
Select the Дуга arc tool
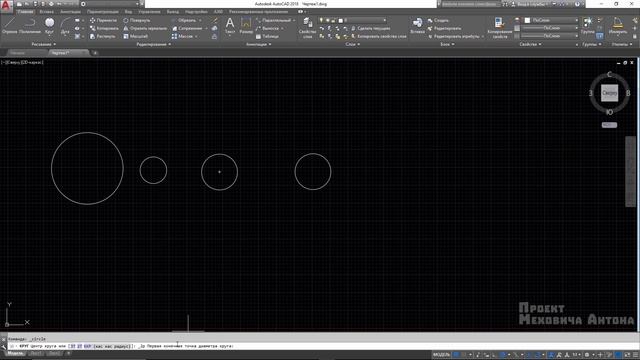coord(65,26)
